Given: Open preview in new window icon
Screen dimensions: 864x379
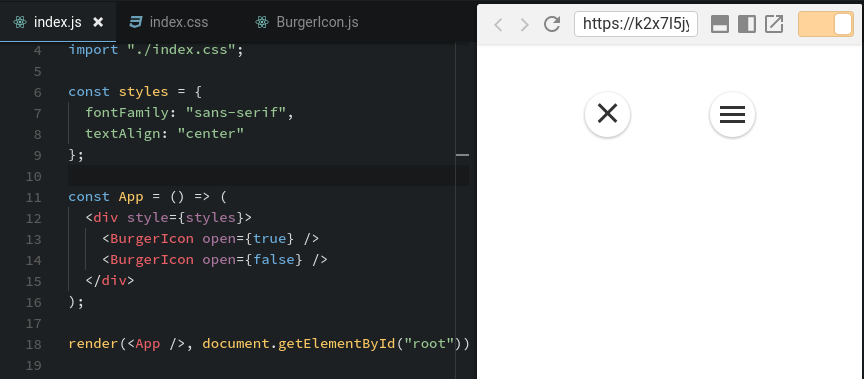Looking at the screenshot, I should (x=774, y=24).
